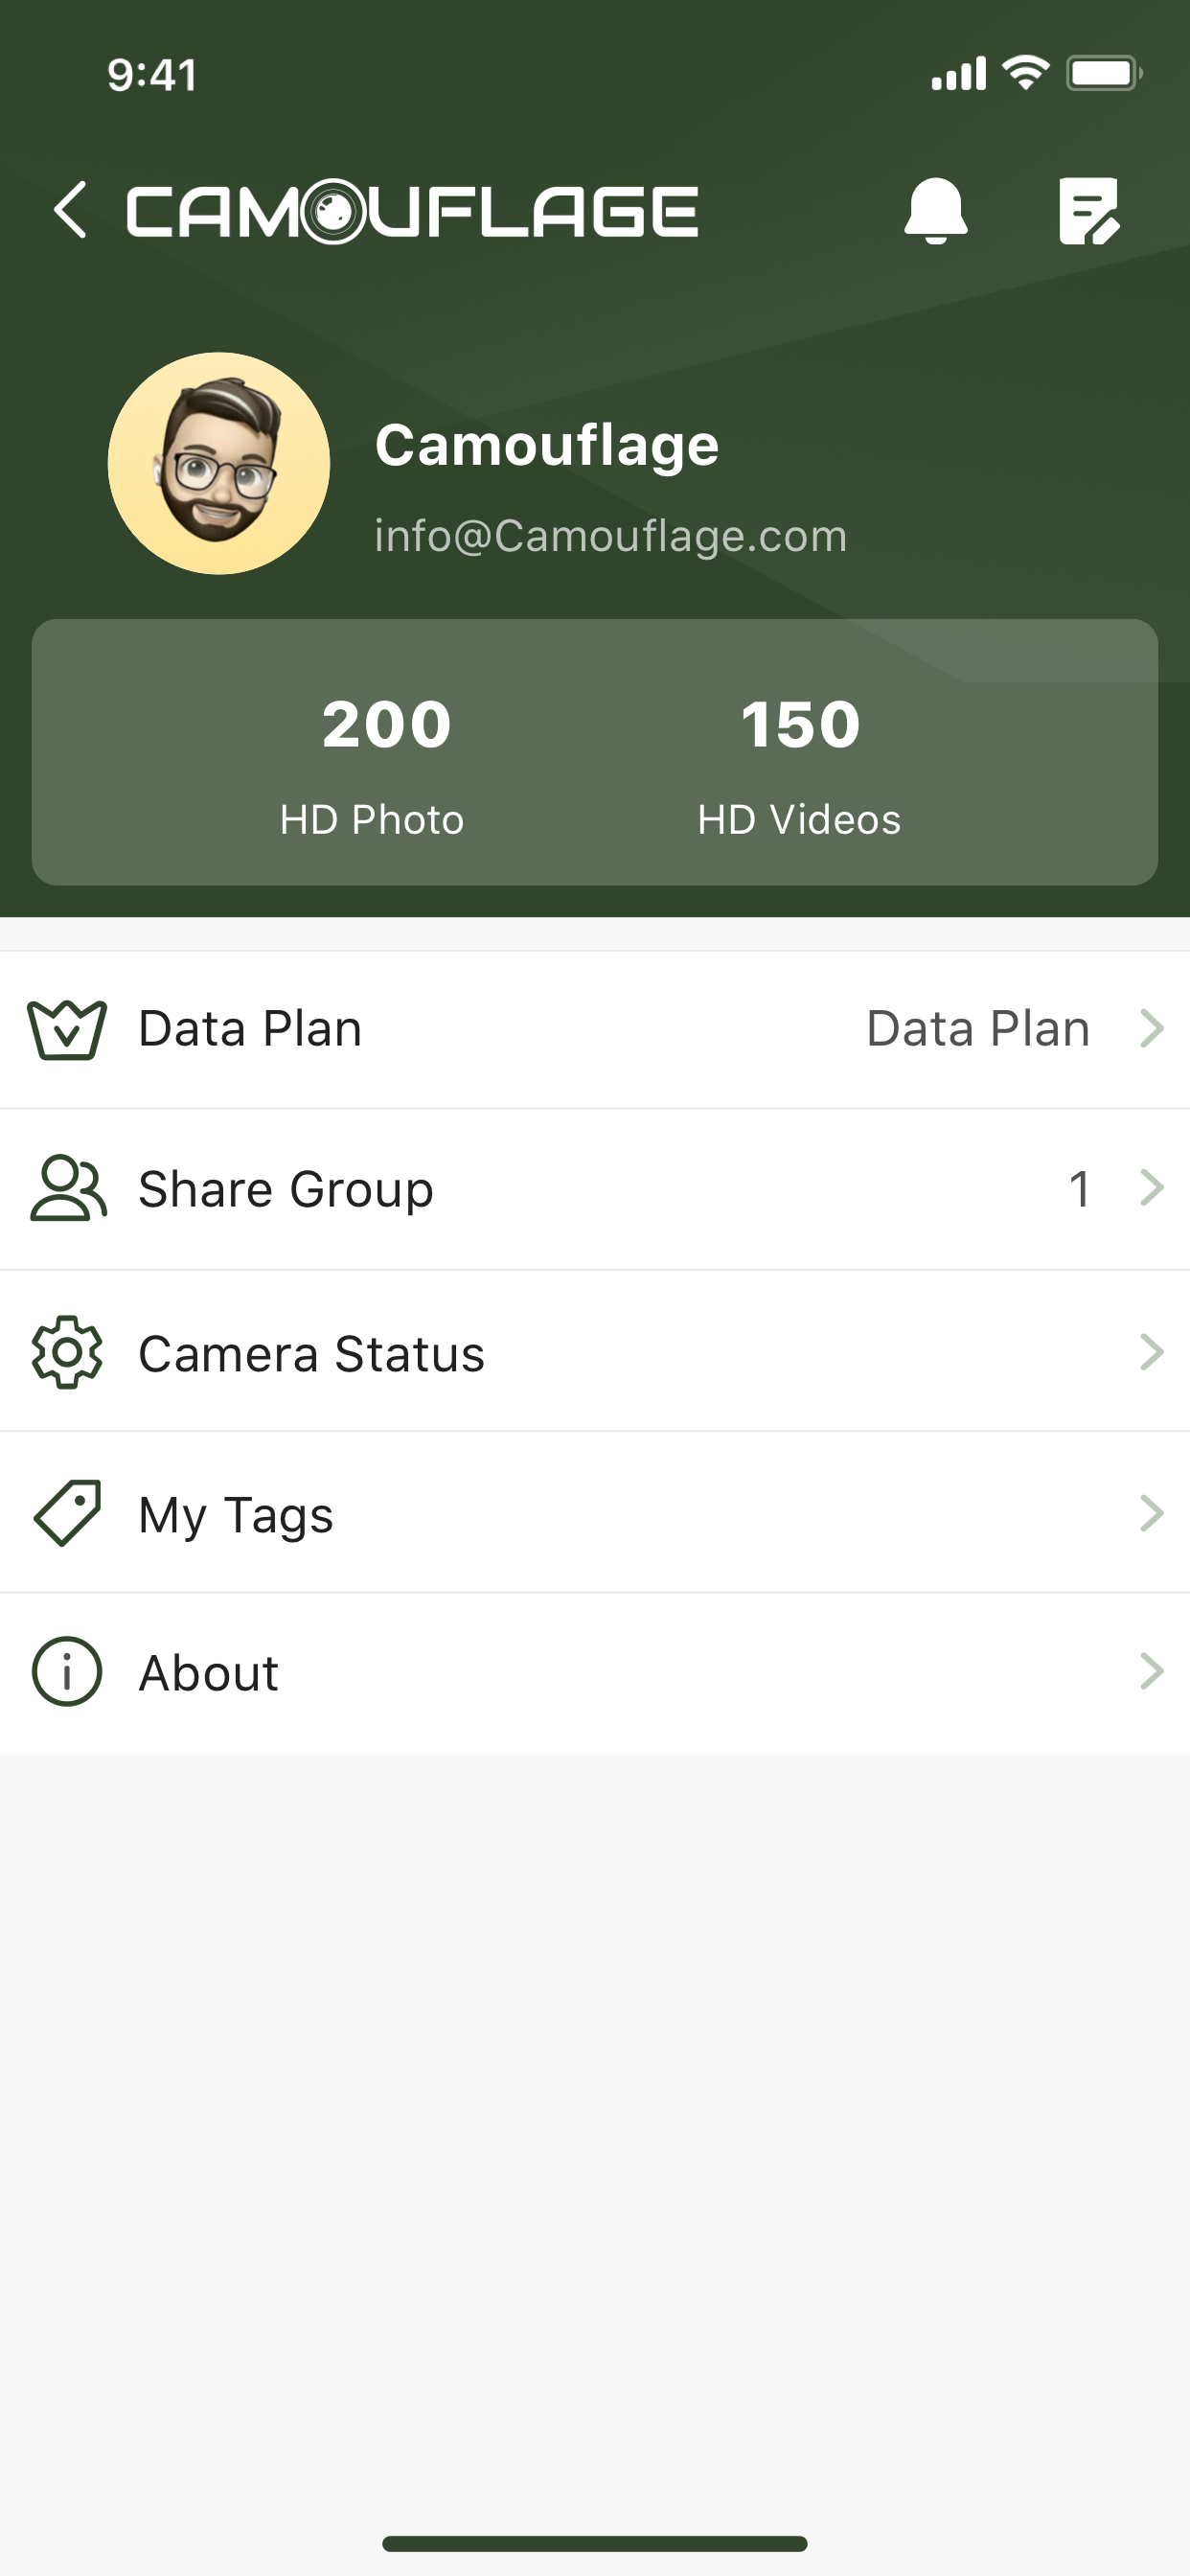The width and height of the screenshot is (1190, 2576).
Task: Tap the back arrow icon
Action: coord(70,211)
